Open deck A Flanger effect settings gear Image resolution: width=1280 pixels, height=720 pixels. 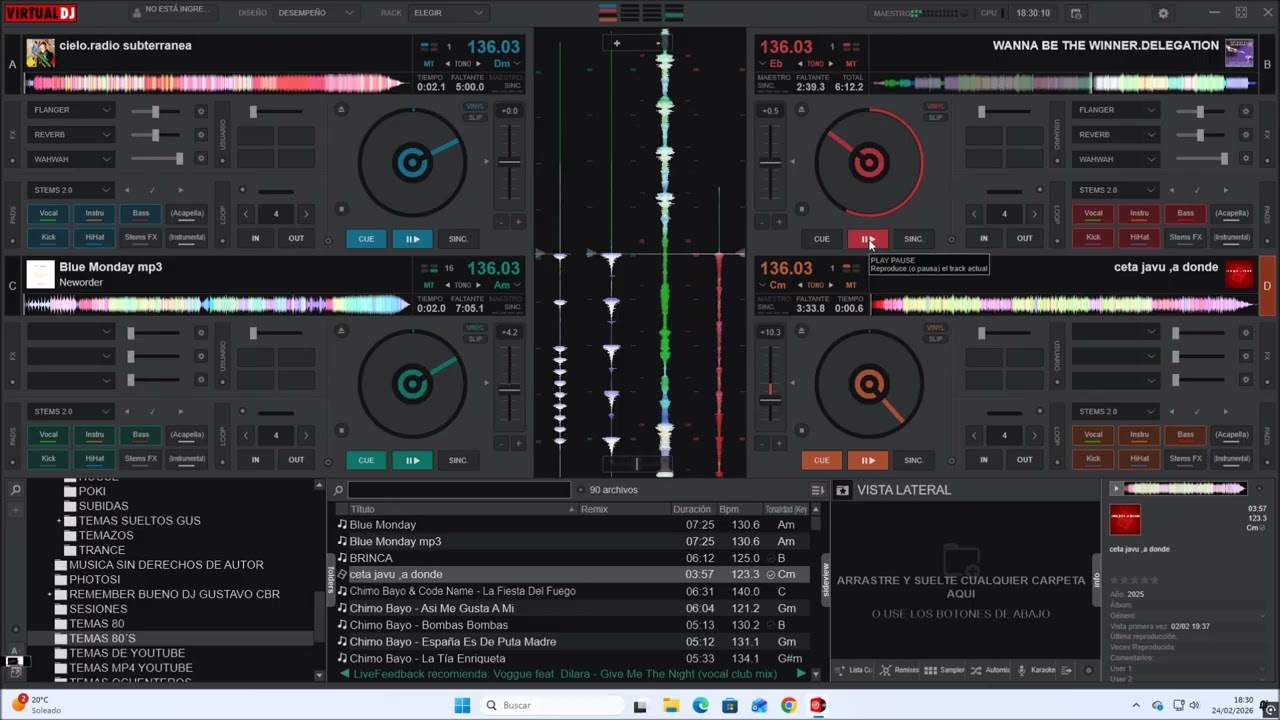201,111
